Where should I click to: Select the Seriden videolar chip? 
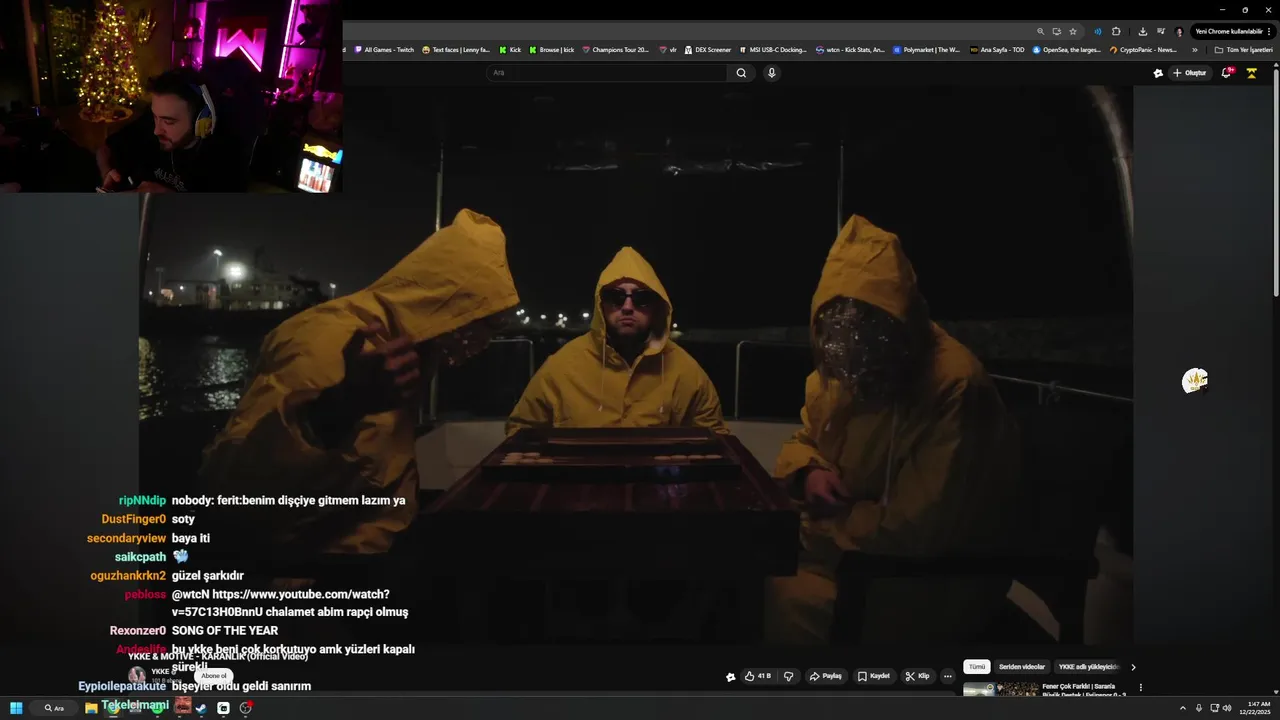click(x=1022, y=667)
